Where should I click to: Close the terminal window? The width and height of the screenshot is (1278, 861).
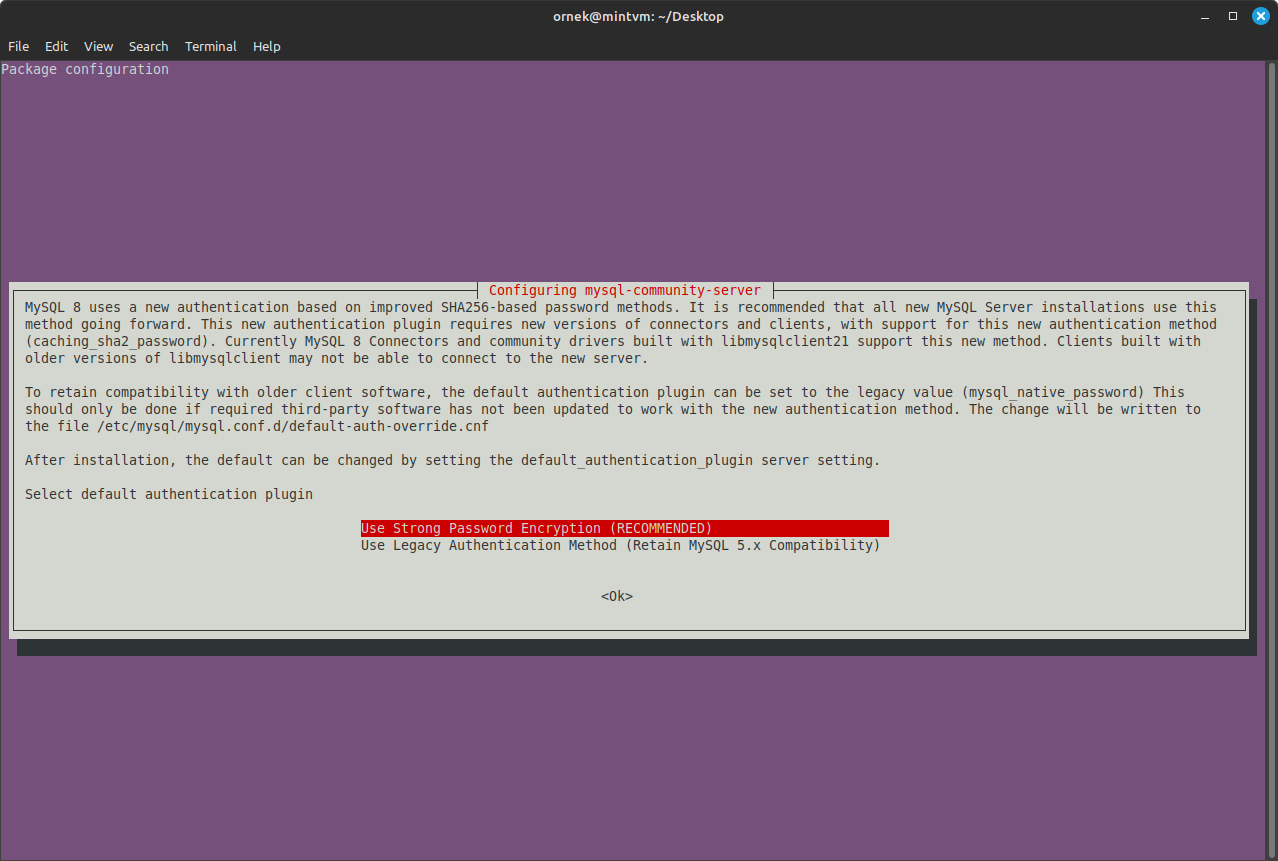pyautogui.click(x=1261, y=16)
